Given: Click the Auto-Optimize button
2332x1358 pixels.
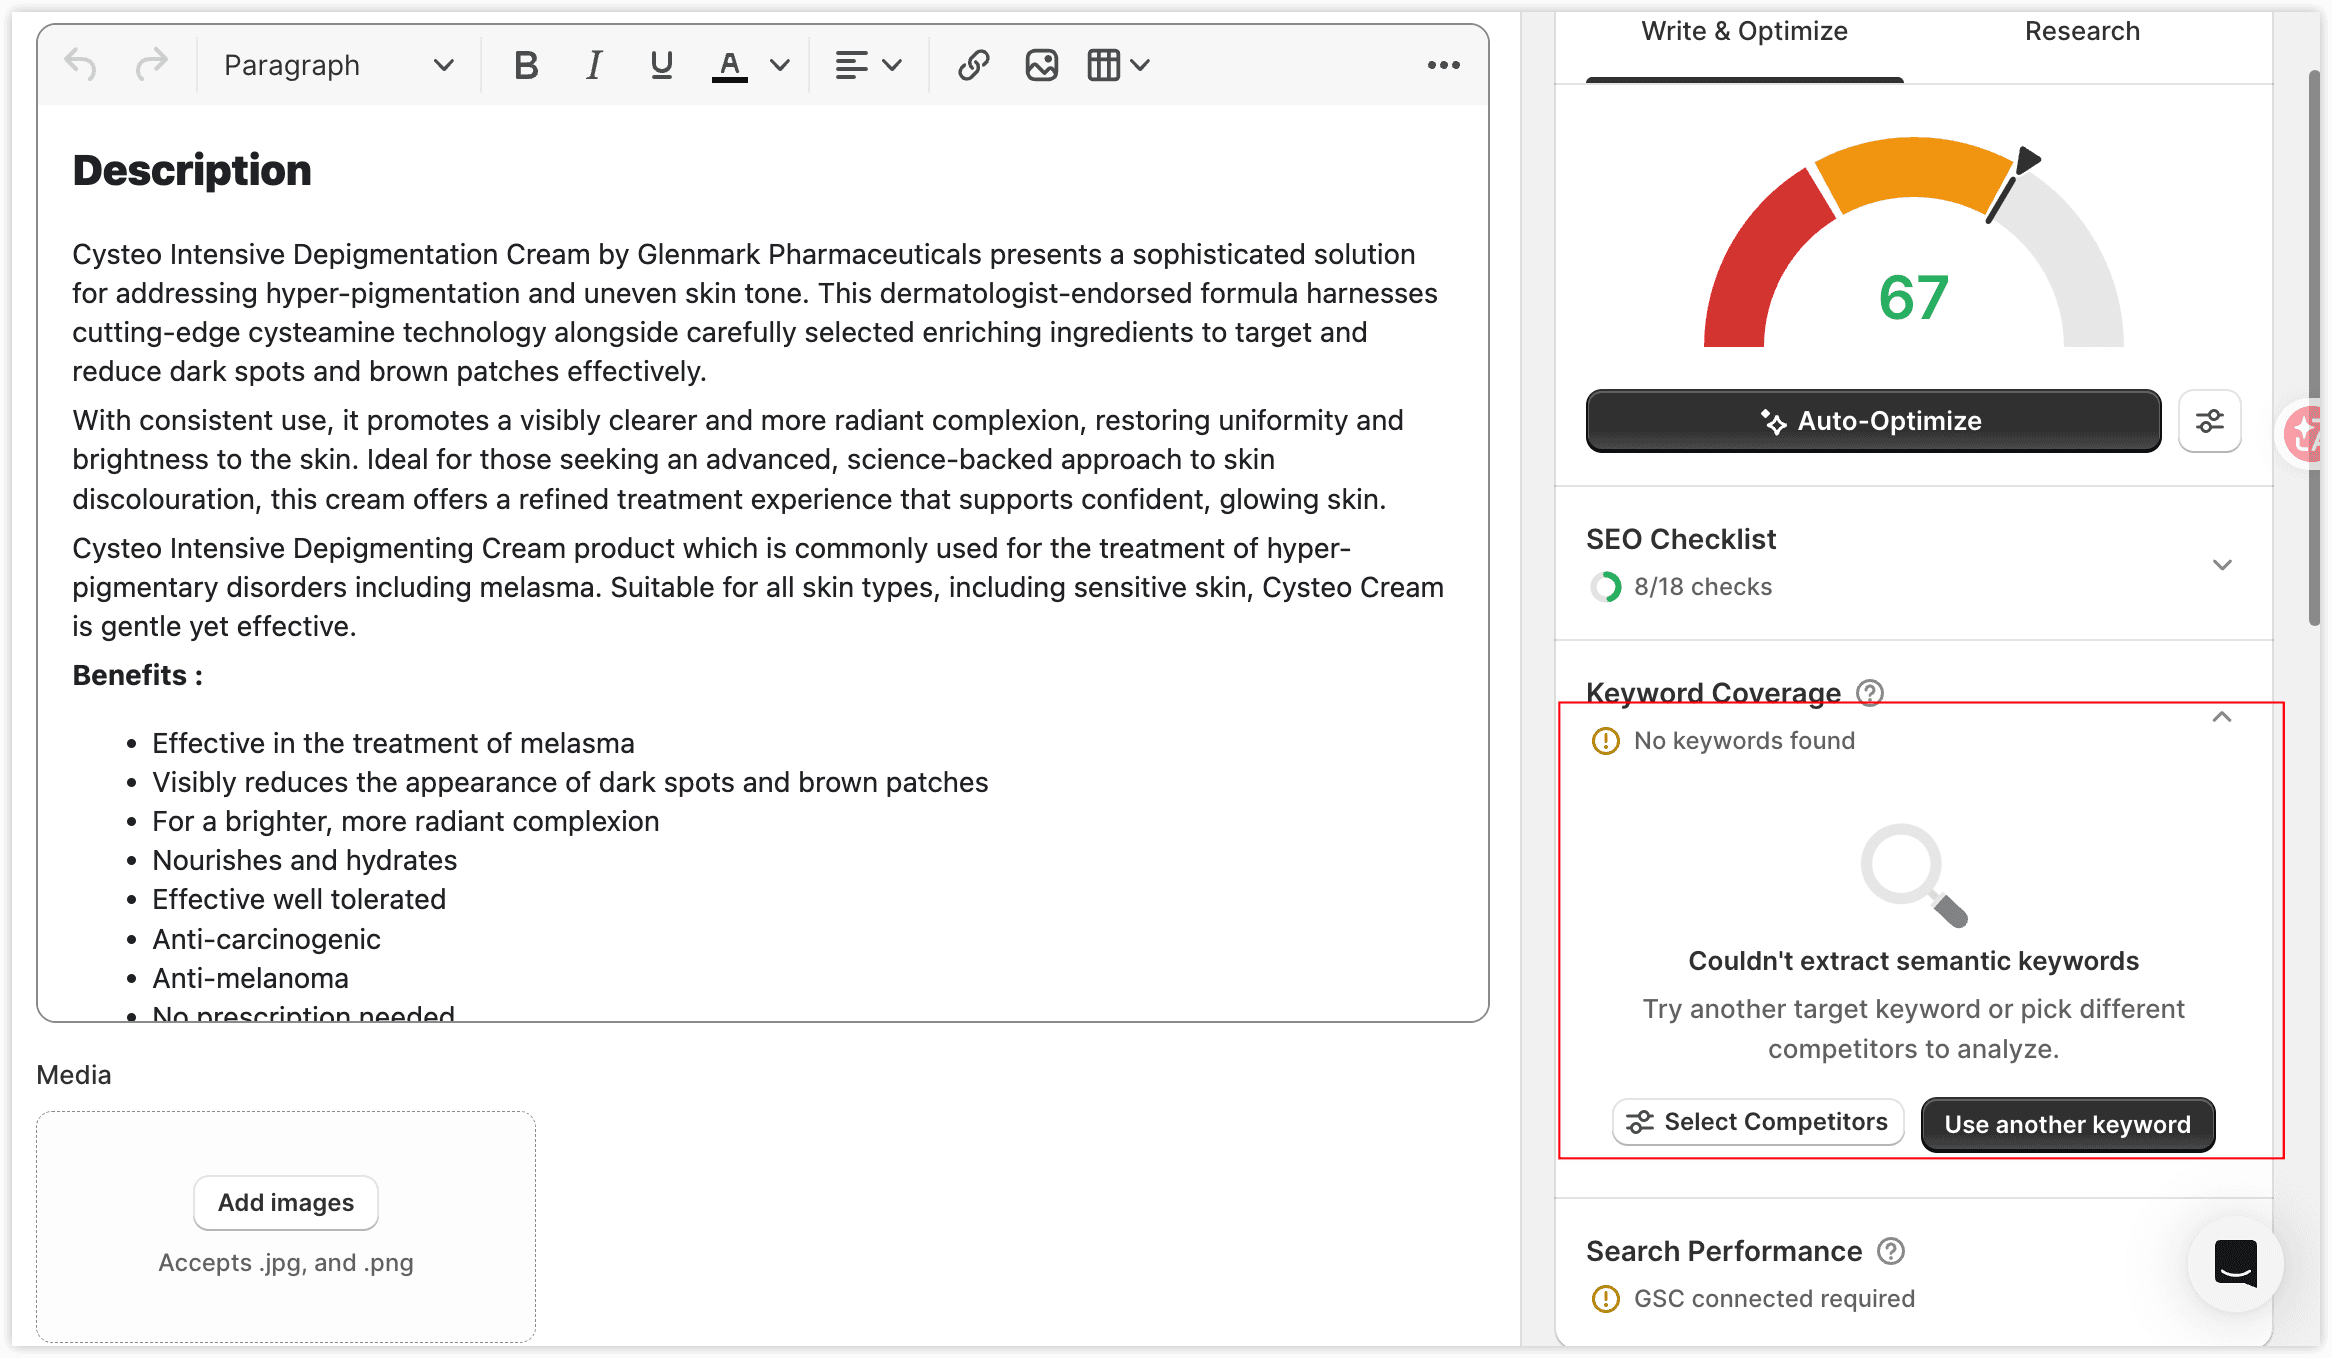Looking at the screenshot, I should (1873, 421).
